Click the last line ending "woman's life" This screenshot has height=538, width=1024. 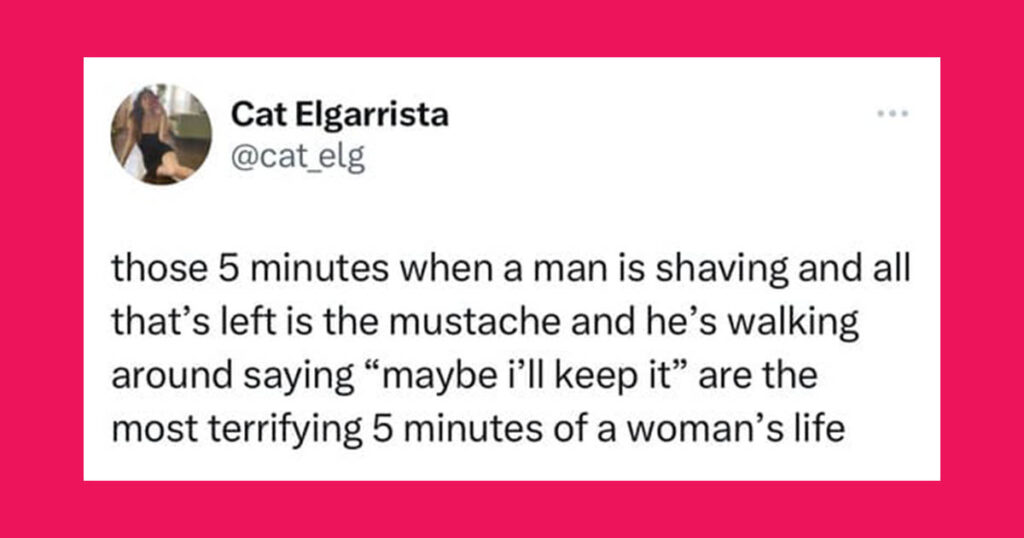(x=478, y=430)
